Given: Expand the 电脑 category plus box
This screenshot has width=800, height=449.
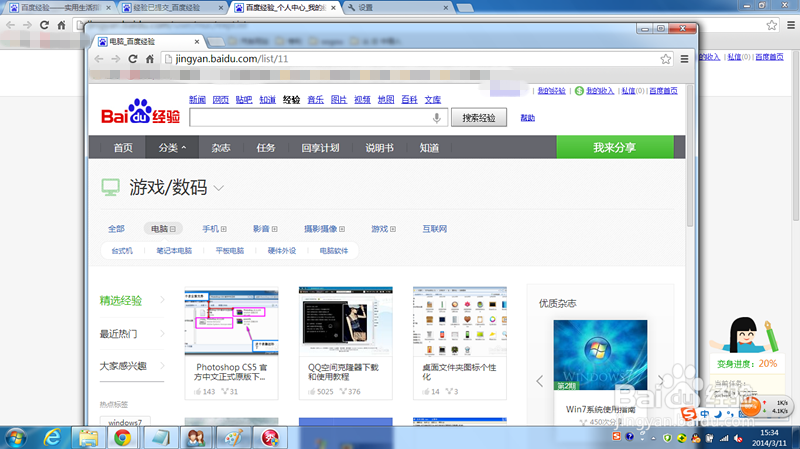Looking at the screenshot, I should (x=173, y=229).
